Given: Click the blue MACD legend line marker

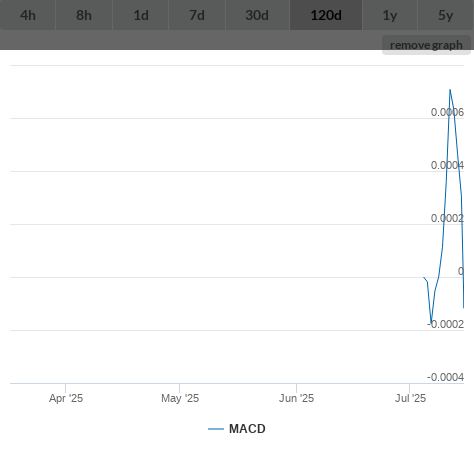Looking at the screenshot, I should 216,429.
